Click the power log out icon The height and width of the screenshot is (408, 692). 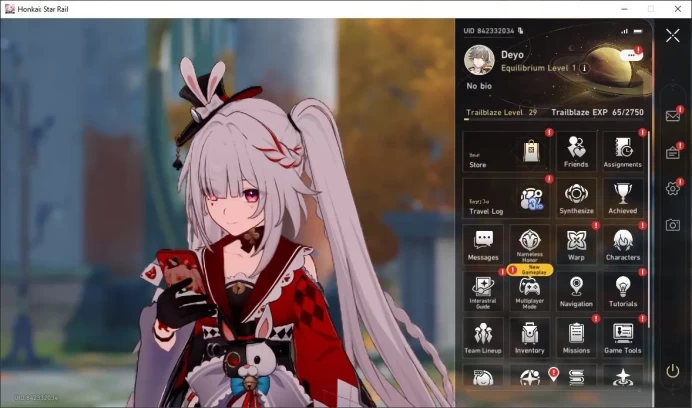coord(673,371)
